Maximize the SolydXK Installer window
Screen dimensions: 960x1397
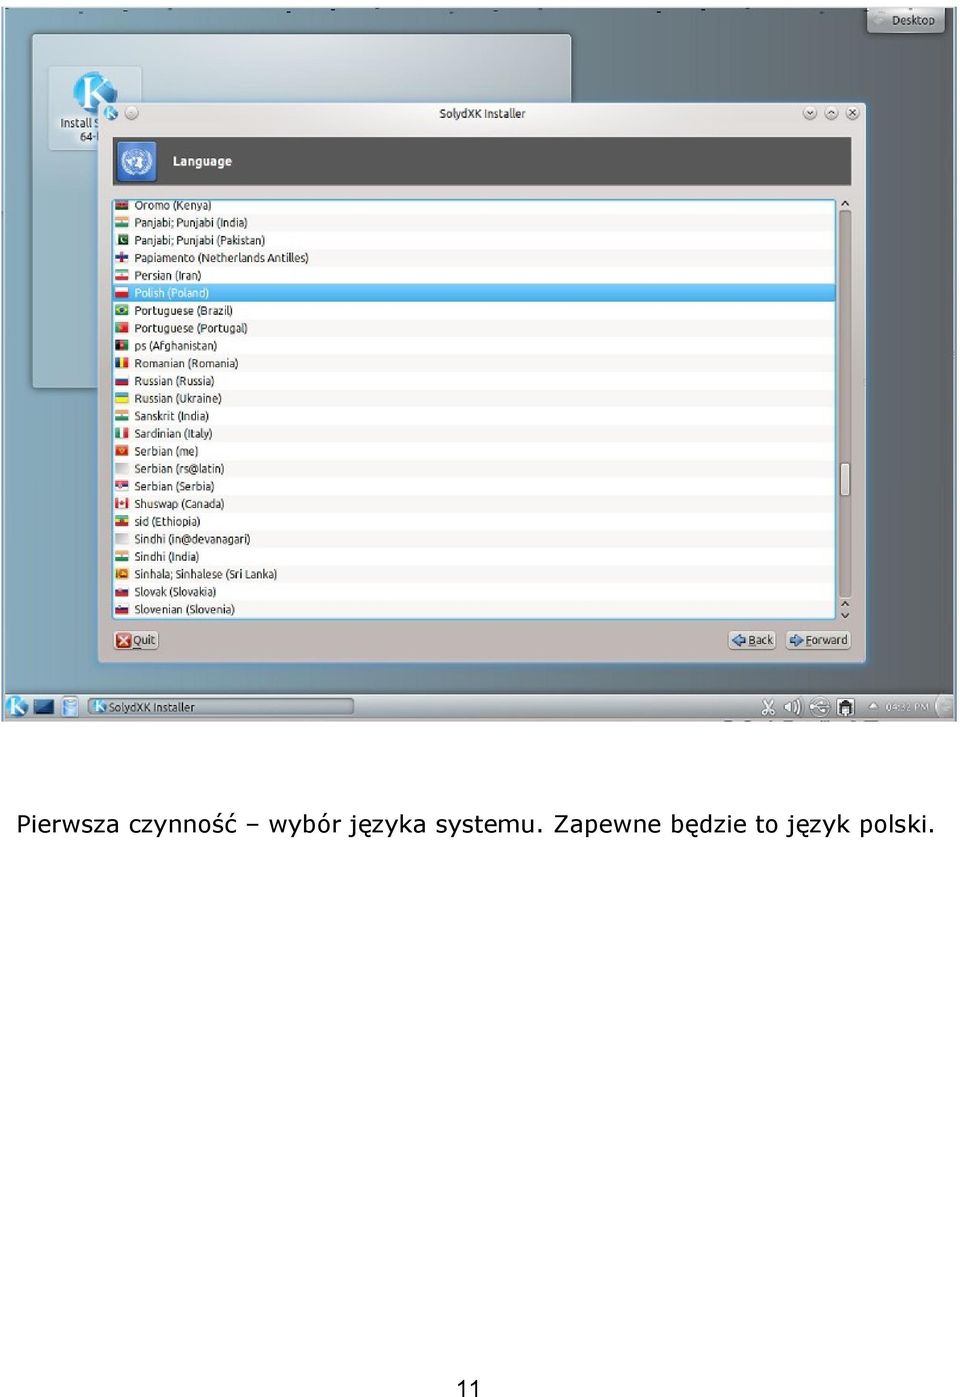(831, 113)
